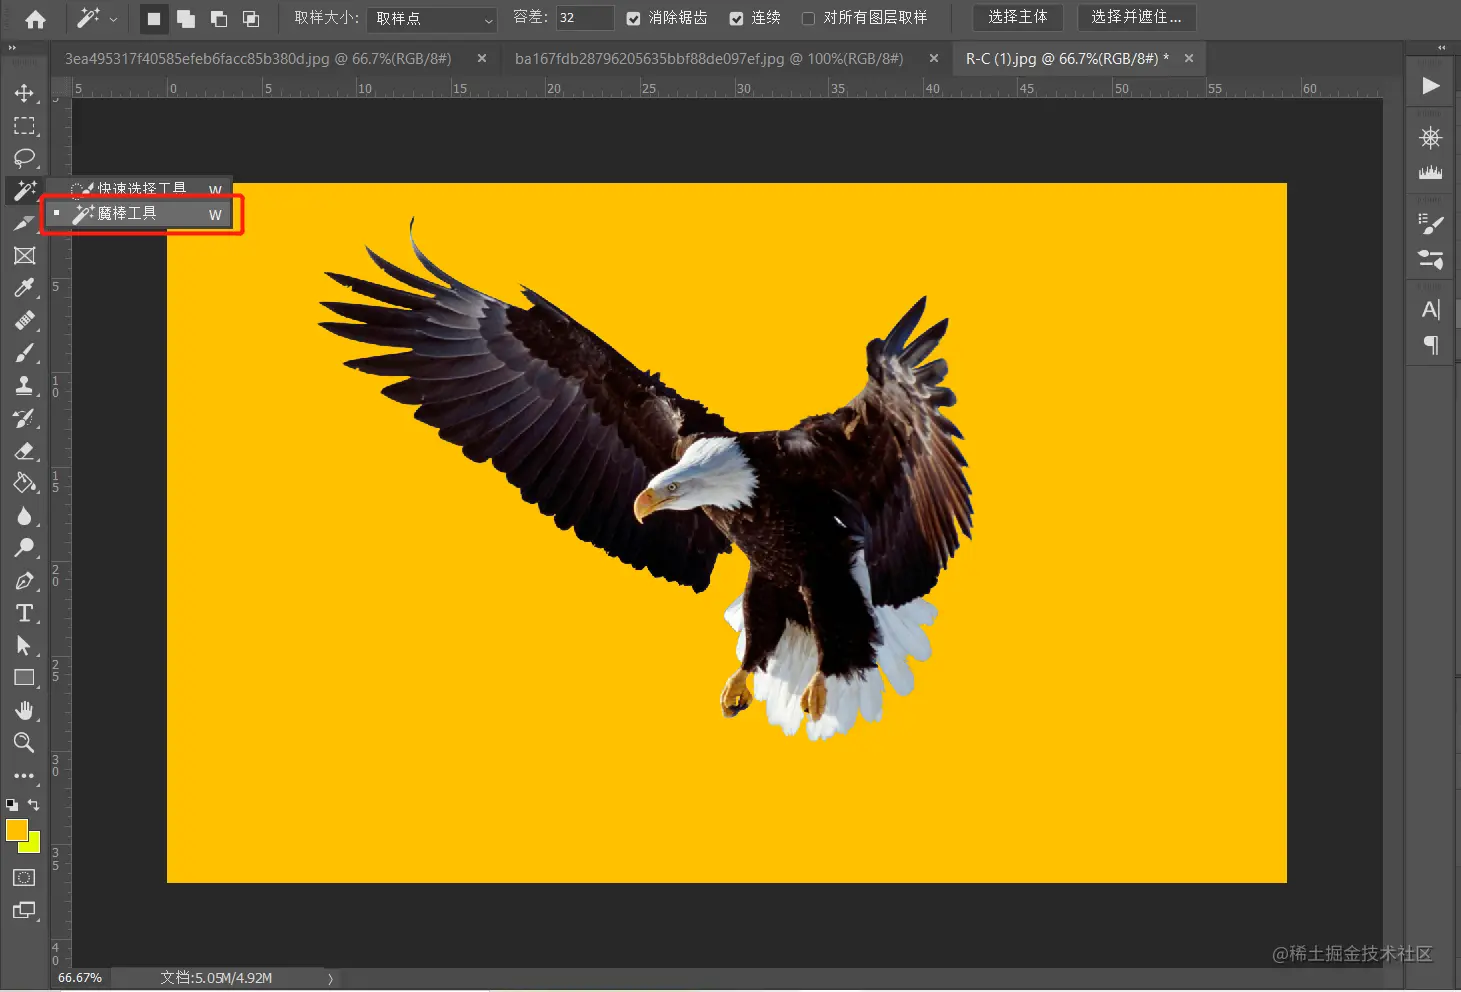Click the 66.67% zoom level field
The width and height of the screenshot is (1461, 992).
[80, 978]
